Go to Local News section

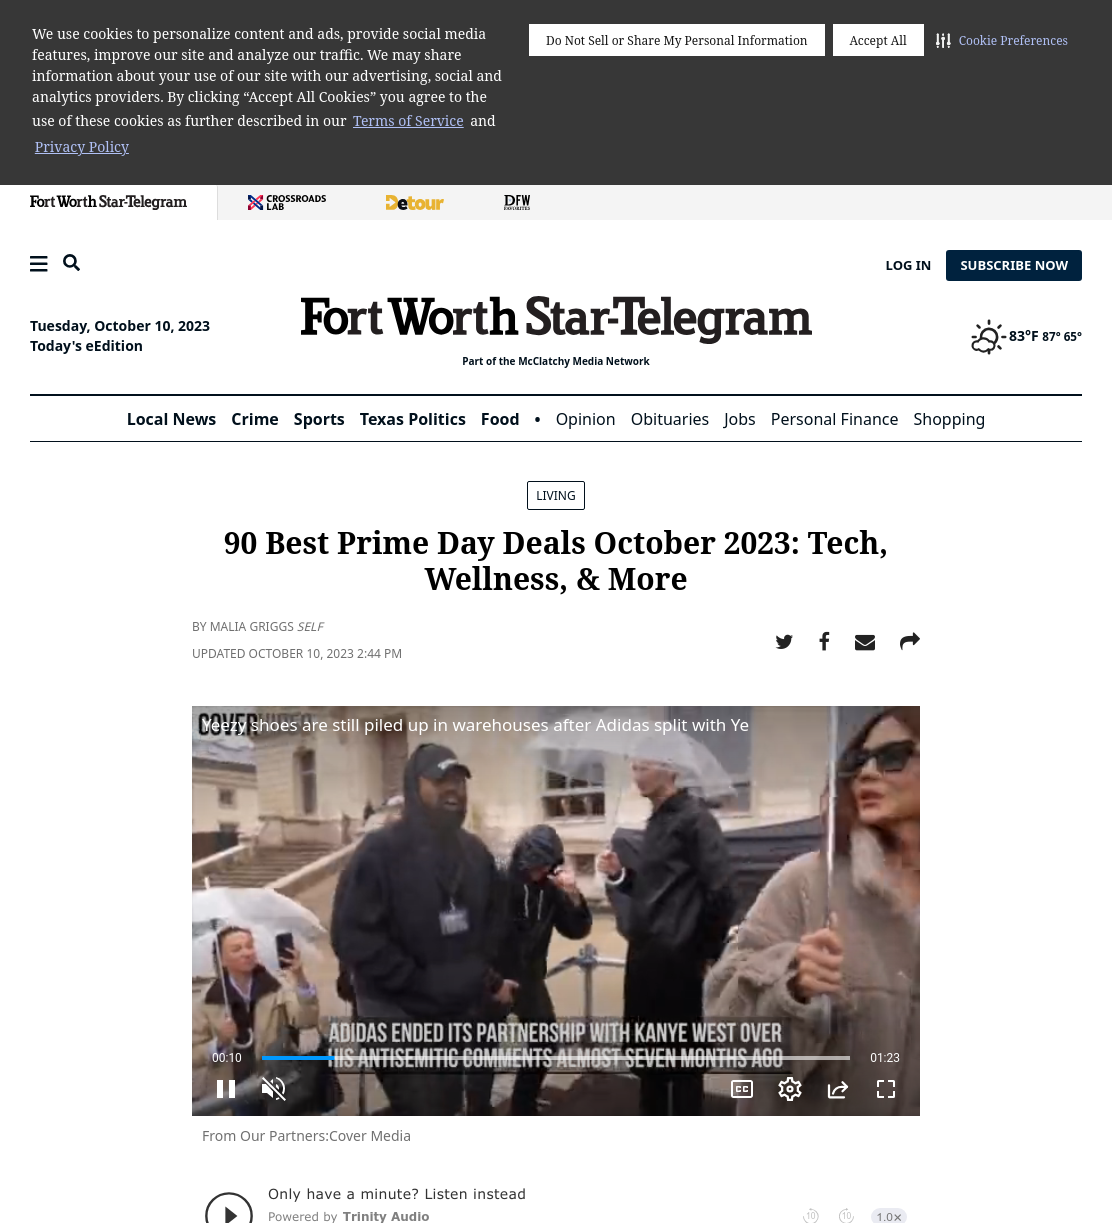coord(171,419)
